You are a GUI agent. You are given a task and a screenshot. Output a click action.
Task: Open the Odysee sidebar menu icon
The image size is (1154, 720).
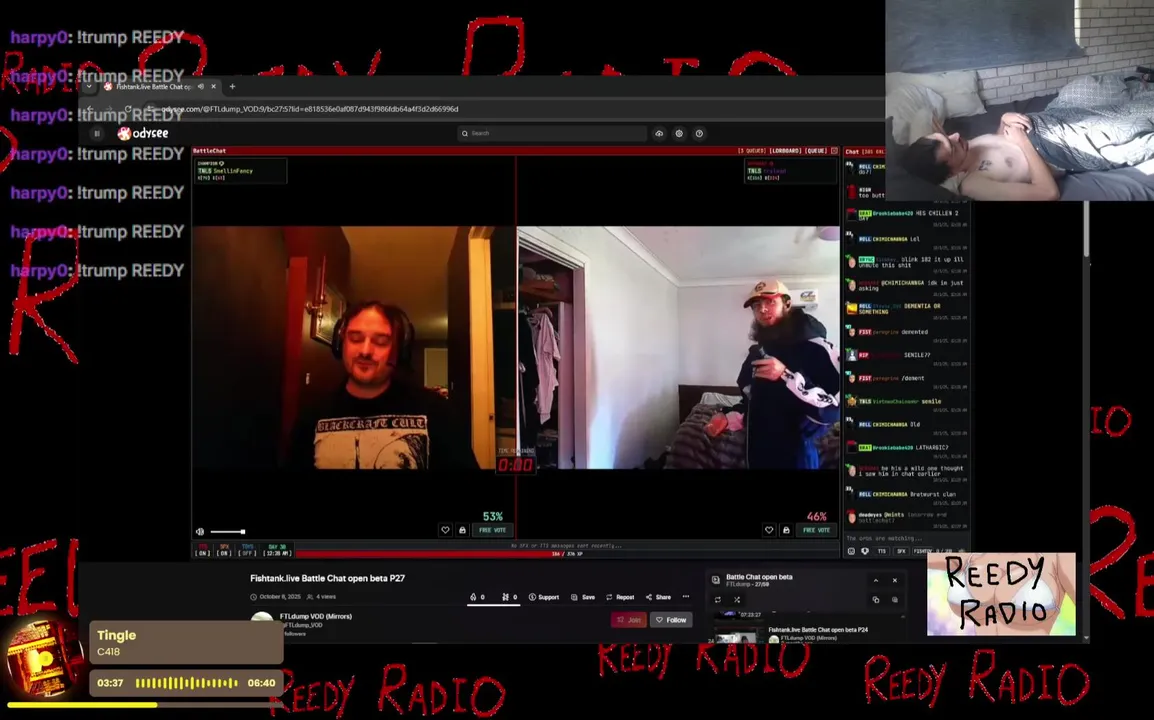(97, 133)
